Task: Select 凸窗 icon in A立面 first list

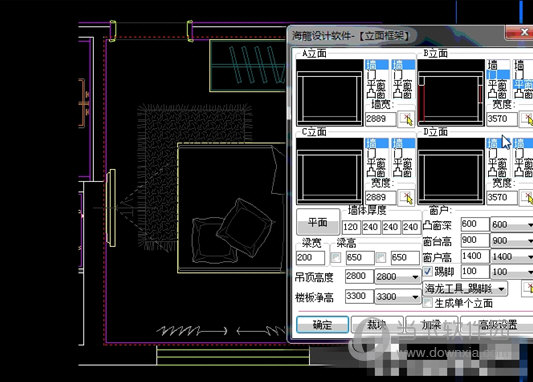Action: [x=376, y=94]
